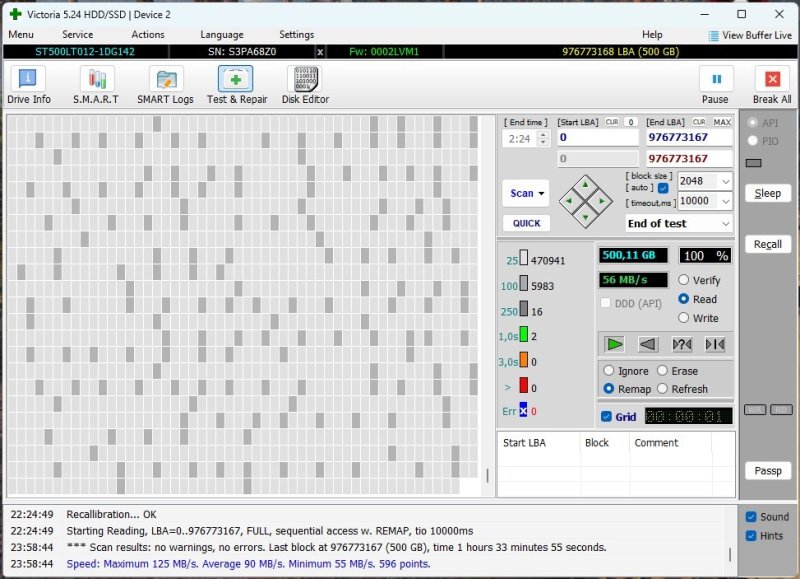800x579 pixels.
Task: Select the Verify radio button
Action: click(684, 280)
